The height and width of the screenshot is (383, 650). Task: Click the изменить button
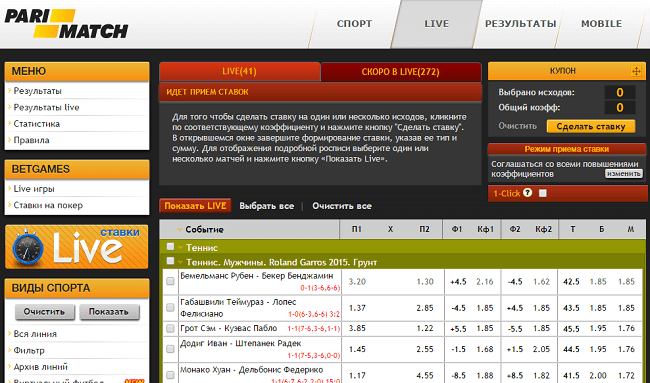(623, 174)
